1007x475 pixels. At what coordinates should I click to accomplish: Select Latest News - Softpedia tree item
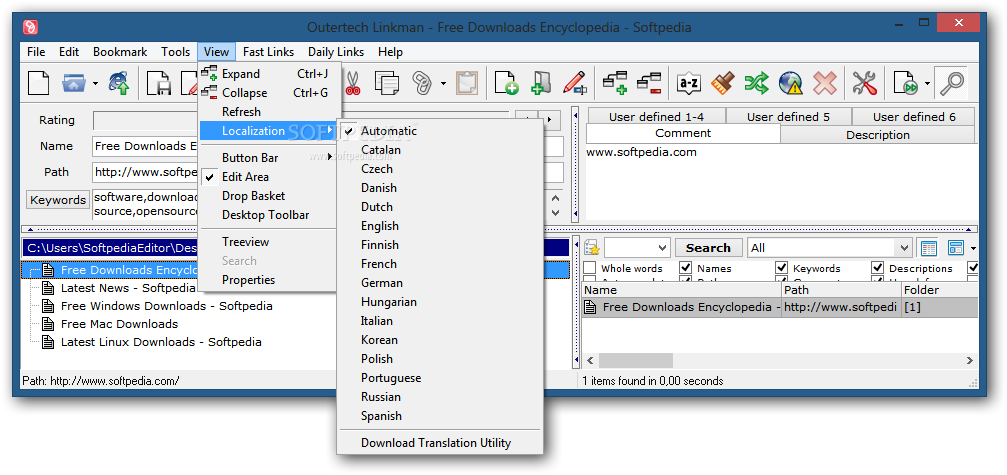point(128,288)
